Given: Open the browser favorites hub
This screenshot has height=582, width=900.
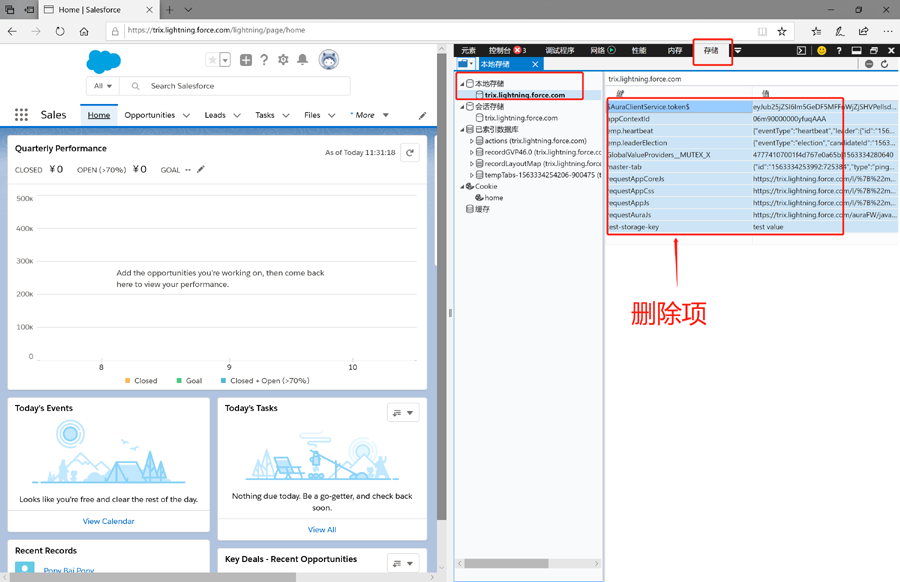Looking at the screenshot, I should coord(816,32).
